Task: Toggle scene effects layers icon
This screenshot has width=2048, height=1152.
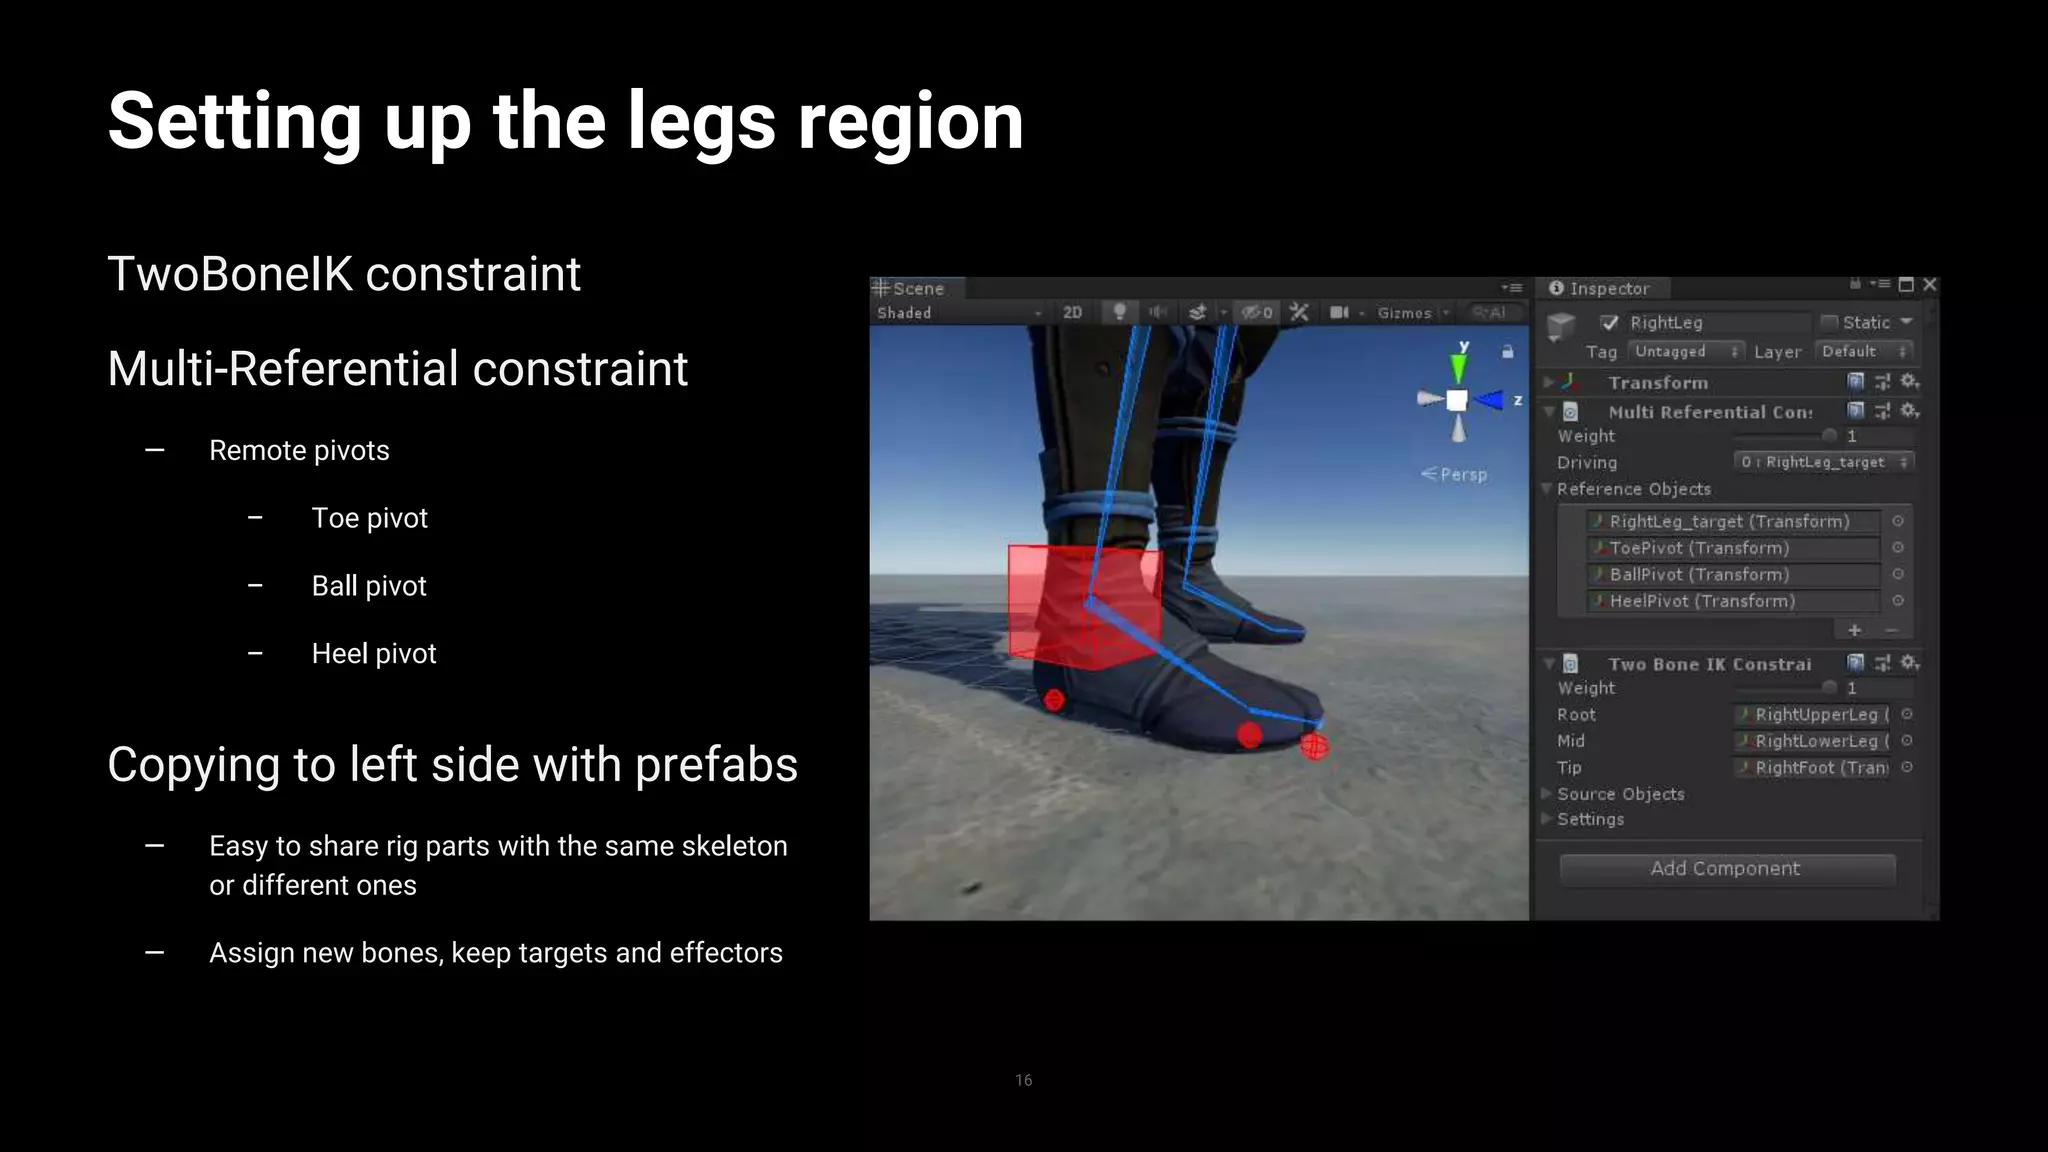Action: 1197,312
